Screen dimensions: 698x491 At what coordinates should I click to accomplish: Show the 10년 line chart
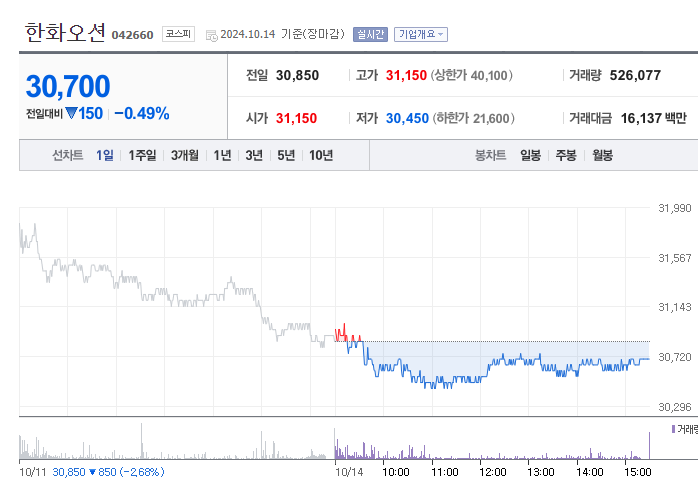(321, 155)
